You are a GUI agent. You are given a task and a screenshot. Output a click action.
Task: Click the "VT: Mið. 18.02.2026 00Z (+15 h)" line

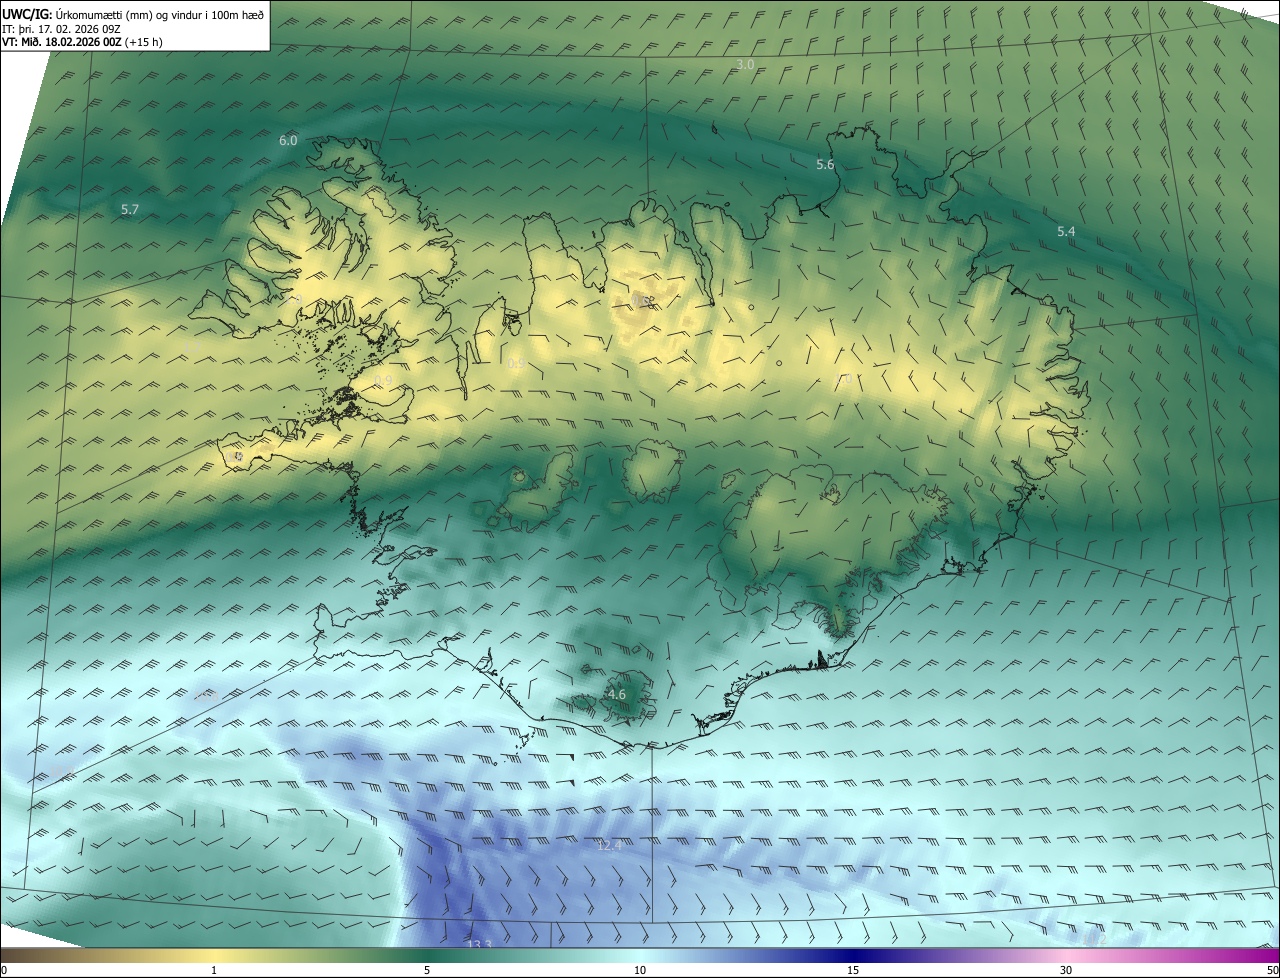point(82,42)
